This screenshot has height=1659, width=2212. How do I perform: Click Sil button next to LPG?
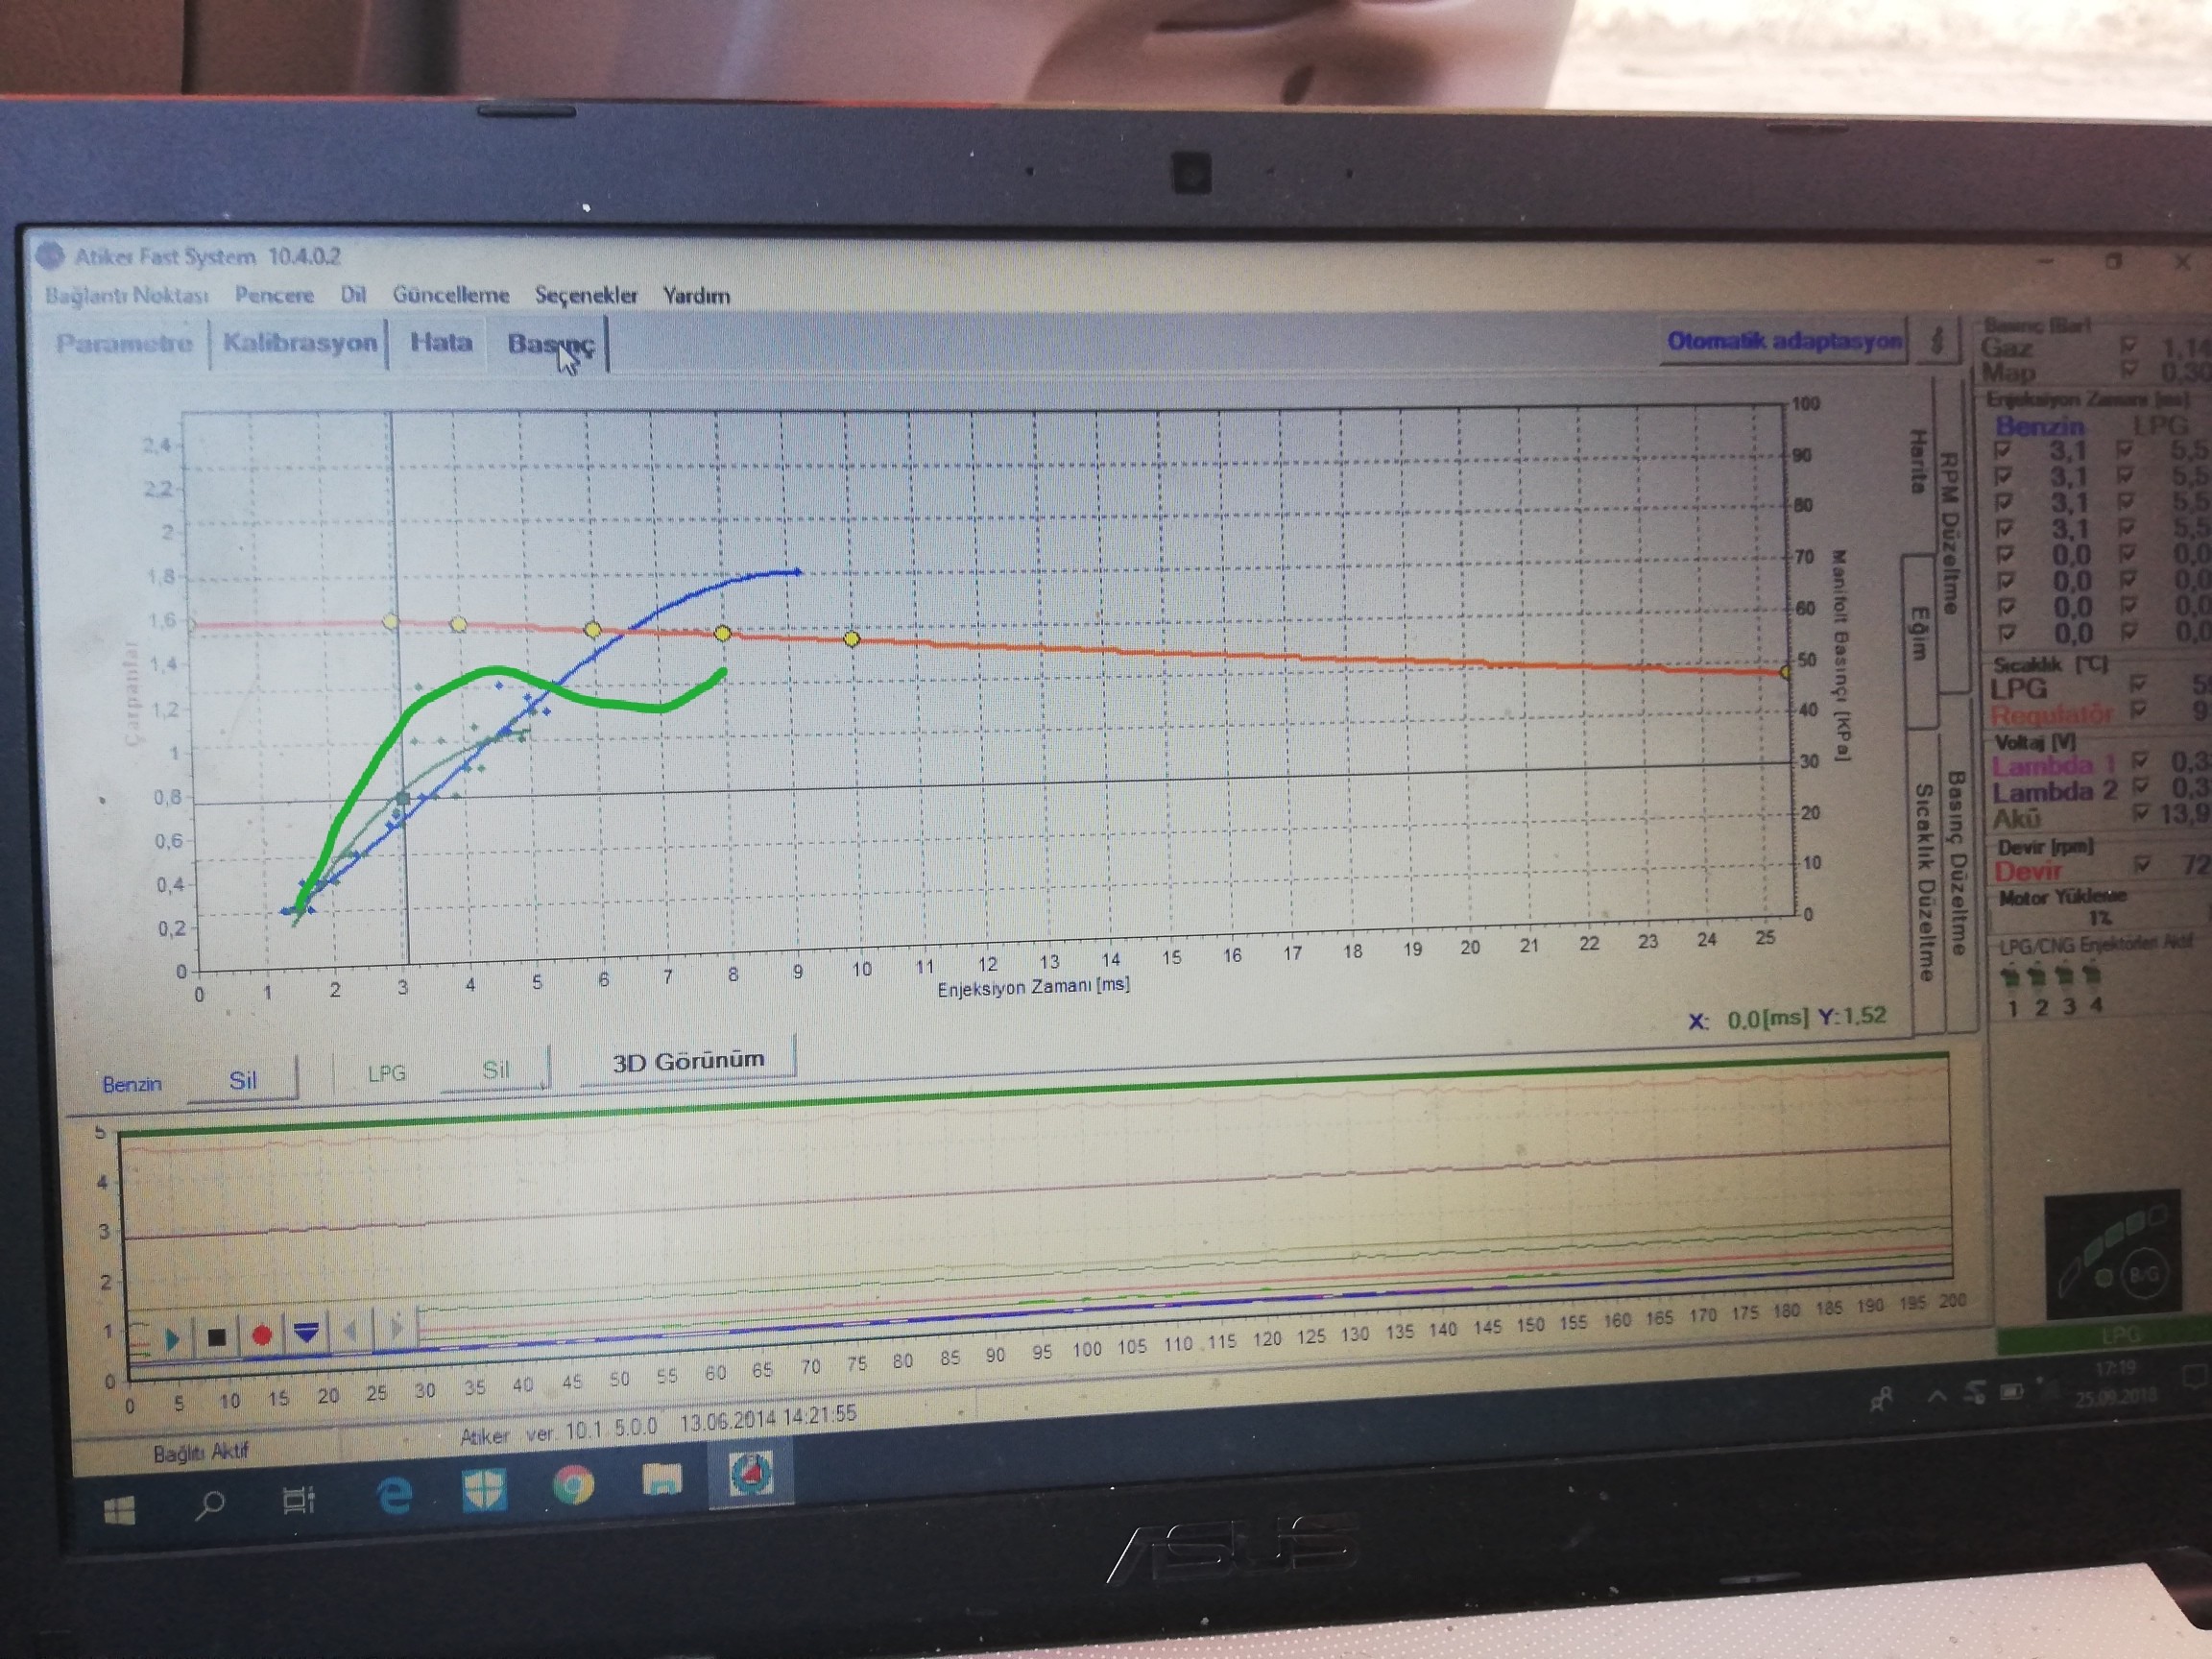(x=496, y=1070)
